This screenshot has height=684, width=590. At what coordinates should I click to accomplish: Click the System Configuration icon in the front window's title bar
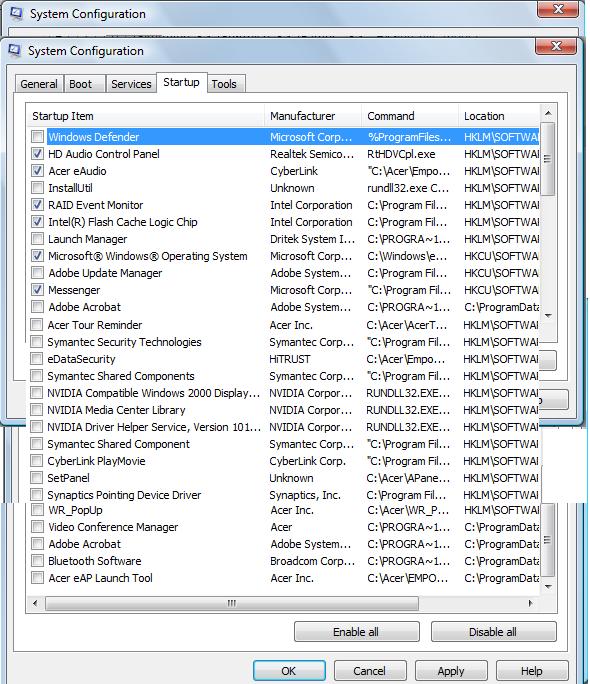pos(15,50)
